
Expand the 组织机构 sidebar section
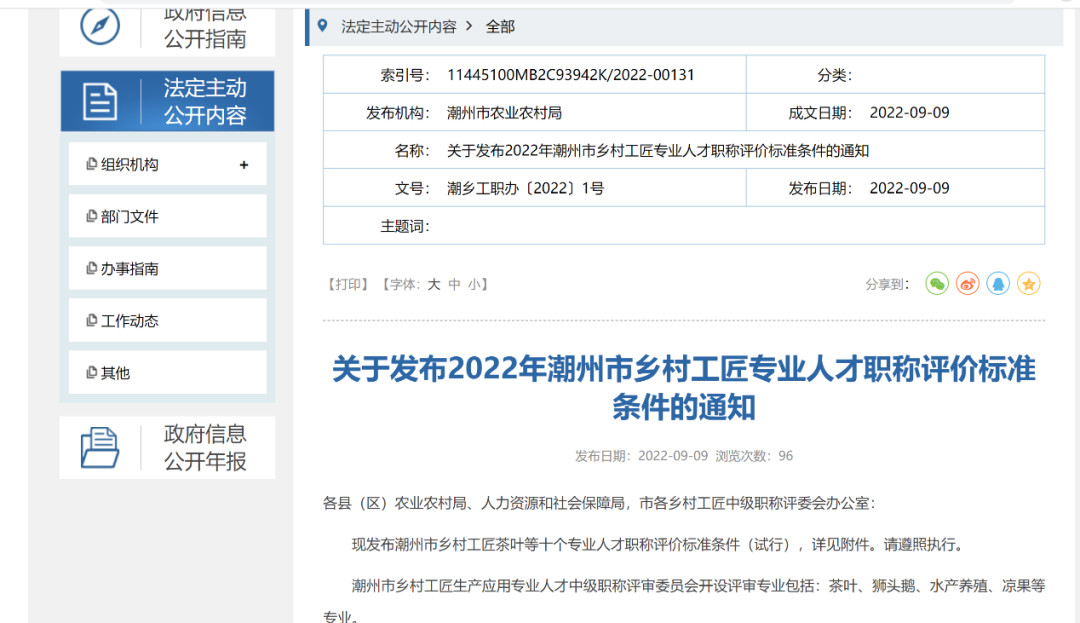tap(246, 163)
